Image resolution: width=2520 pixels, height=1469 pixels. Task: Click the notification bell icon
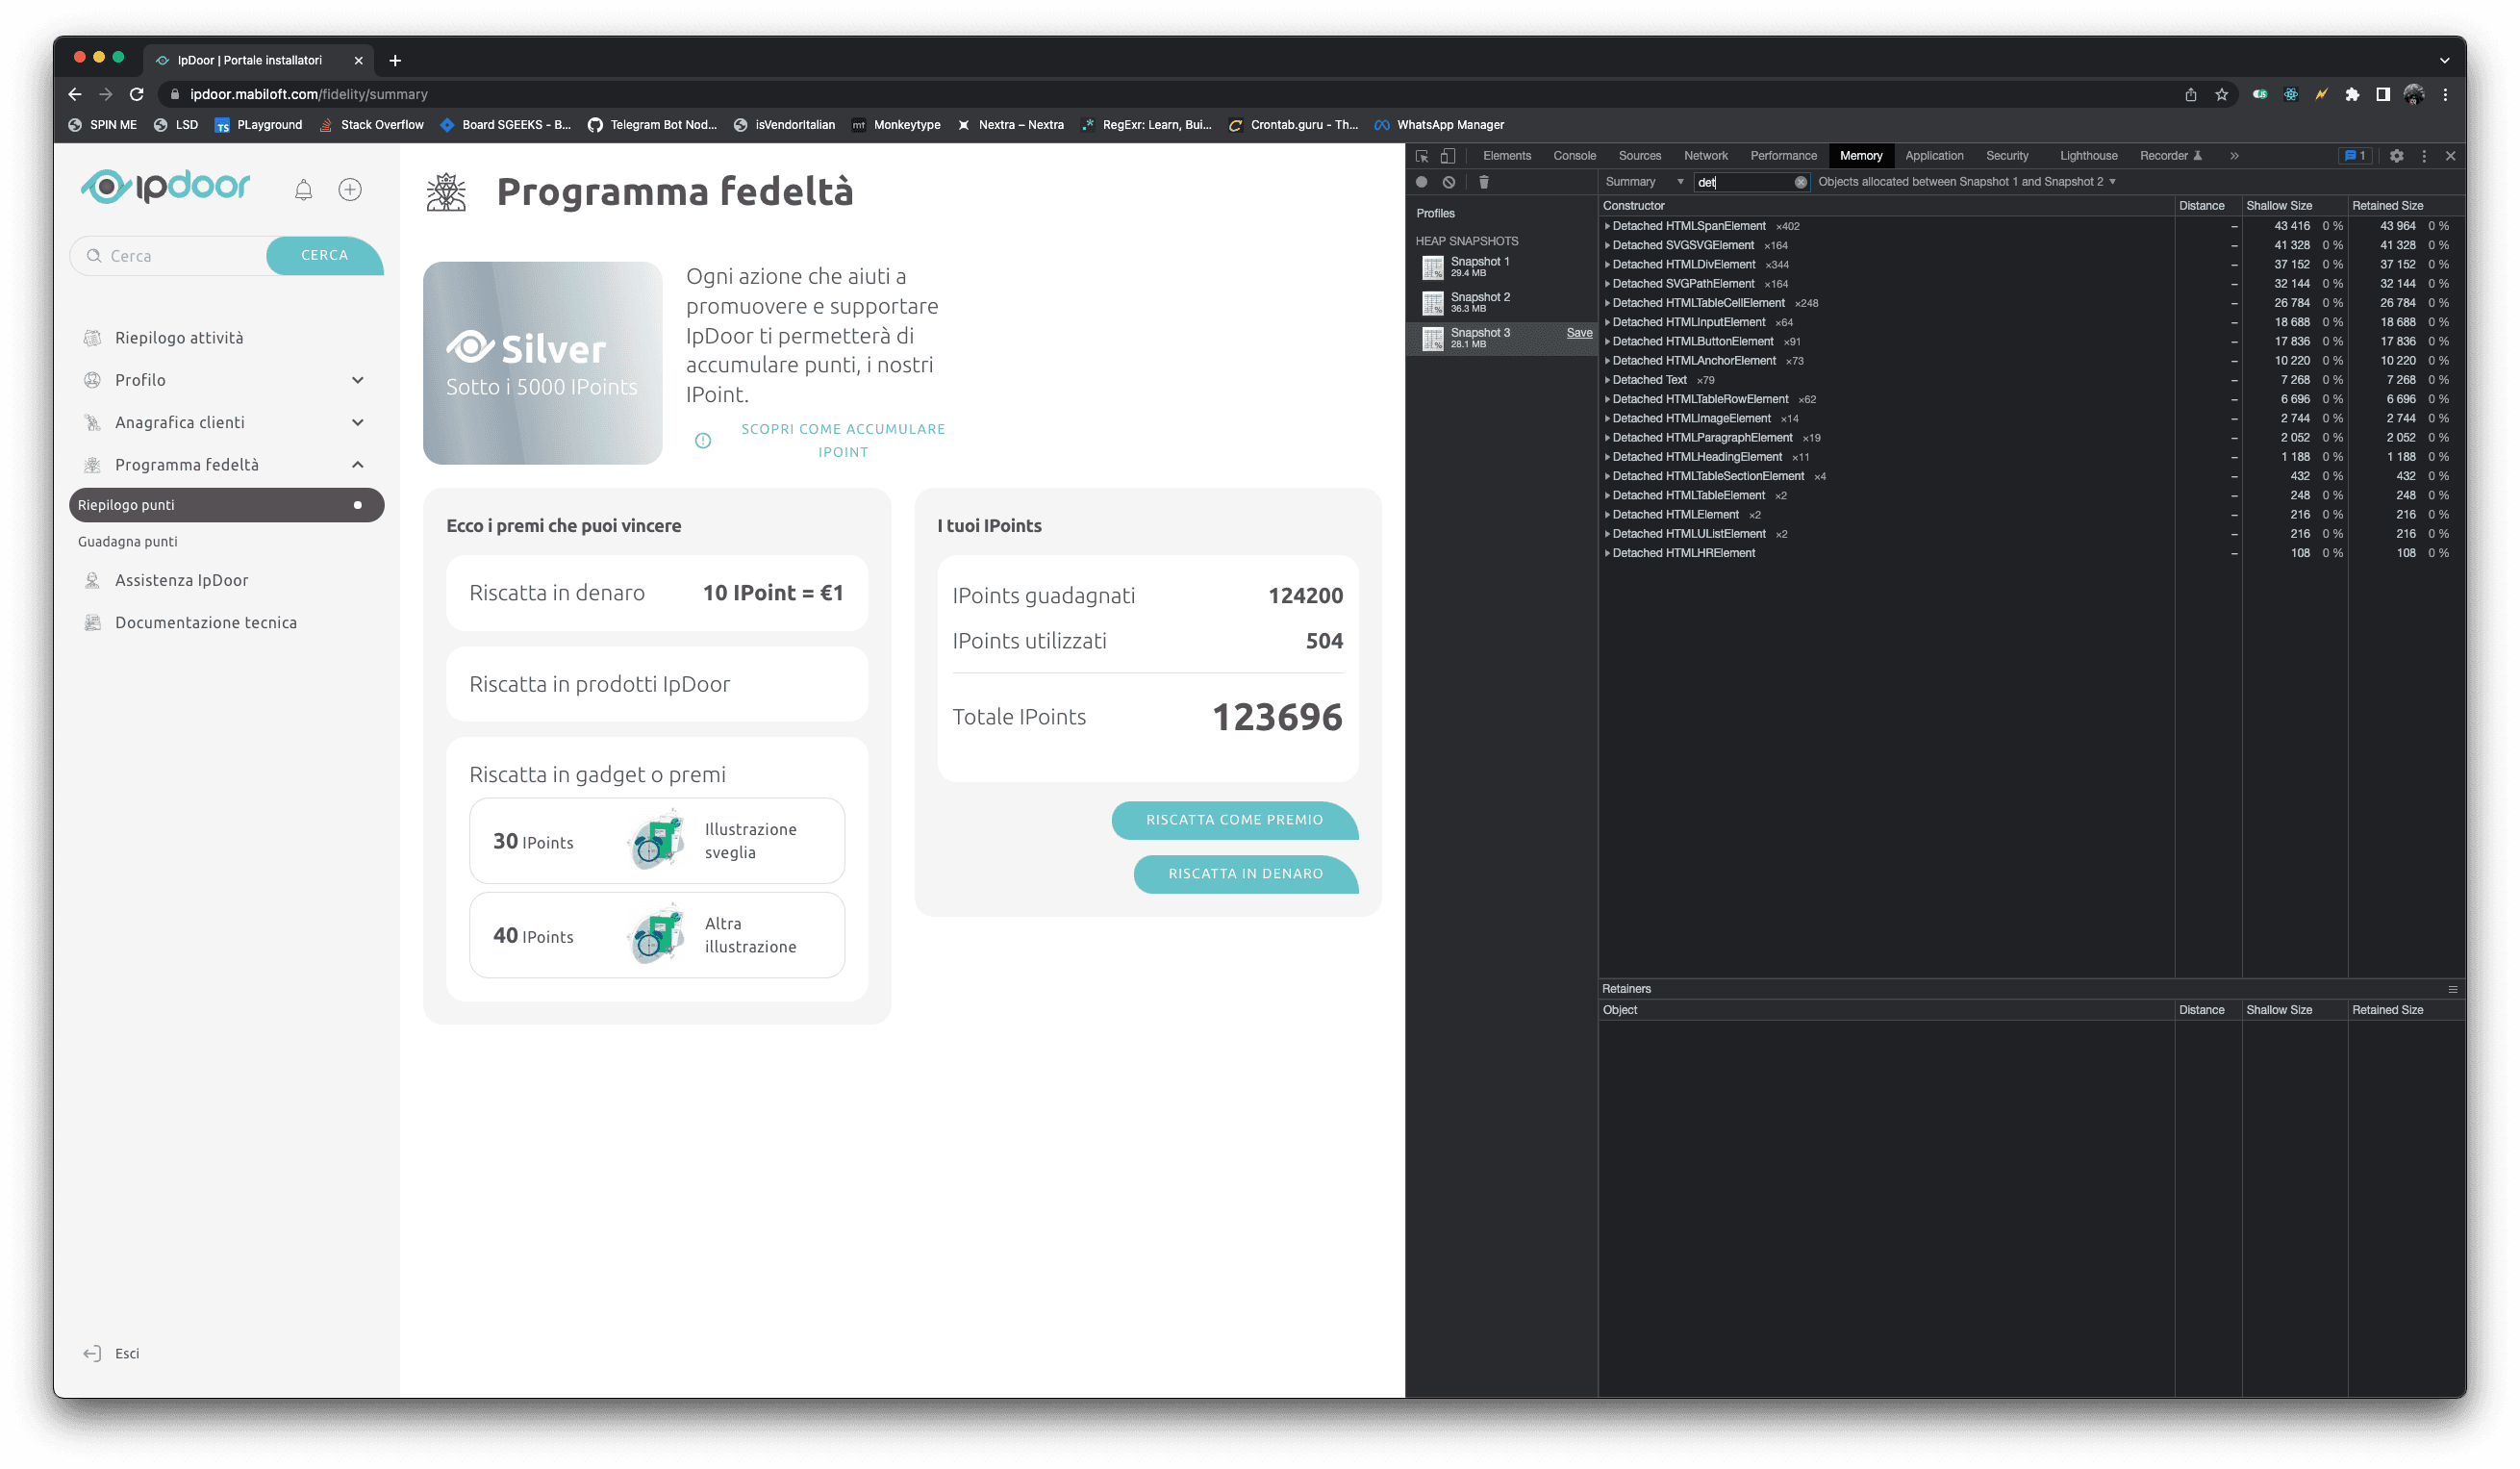[x=303, y=190]
